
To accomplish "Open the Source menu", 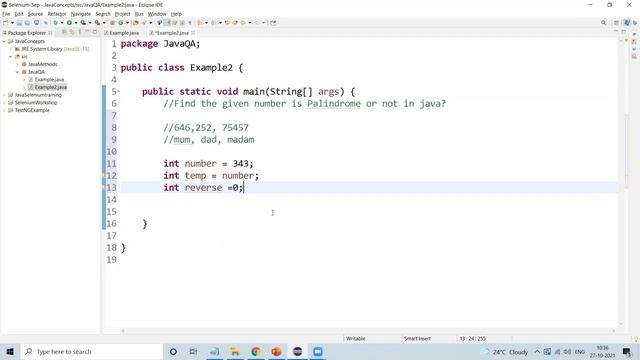I will [35, 14].
